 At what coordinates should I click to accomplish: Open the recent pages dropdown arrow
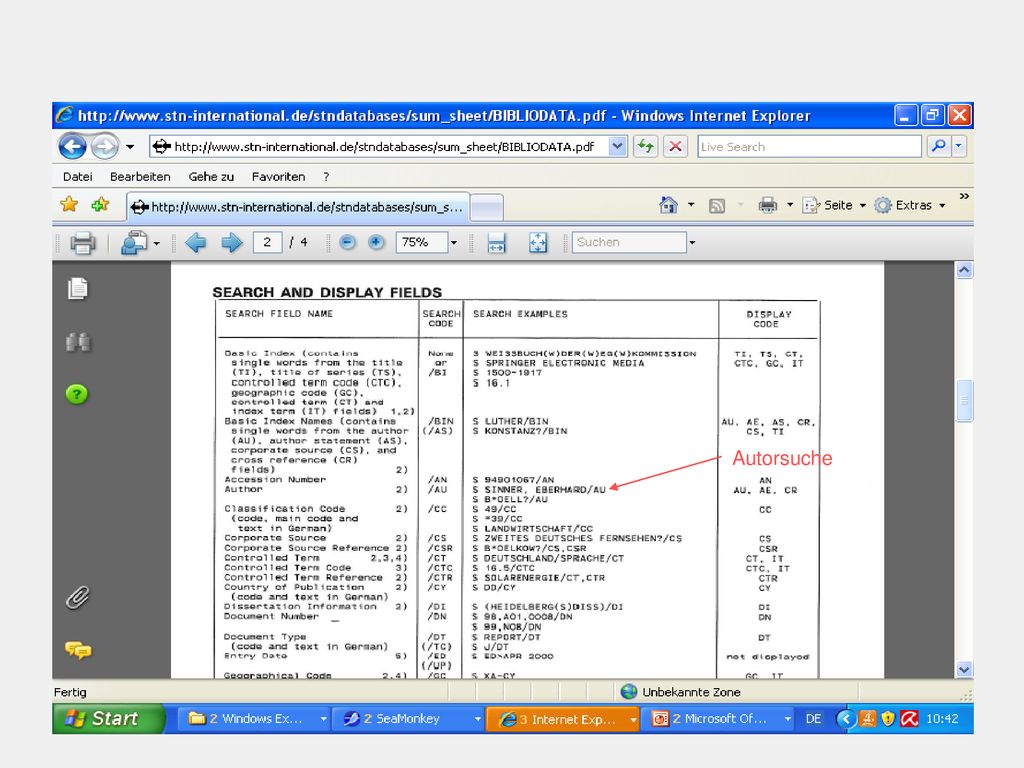pyautogui.click(x=130, y=147)
